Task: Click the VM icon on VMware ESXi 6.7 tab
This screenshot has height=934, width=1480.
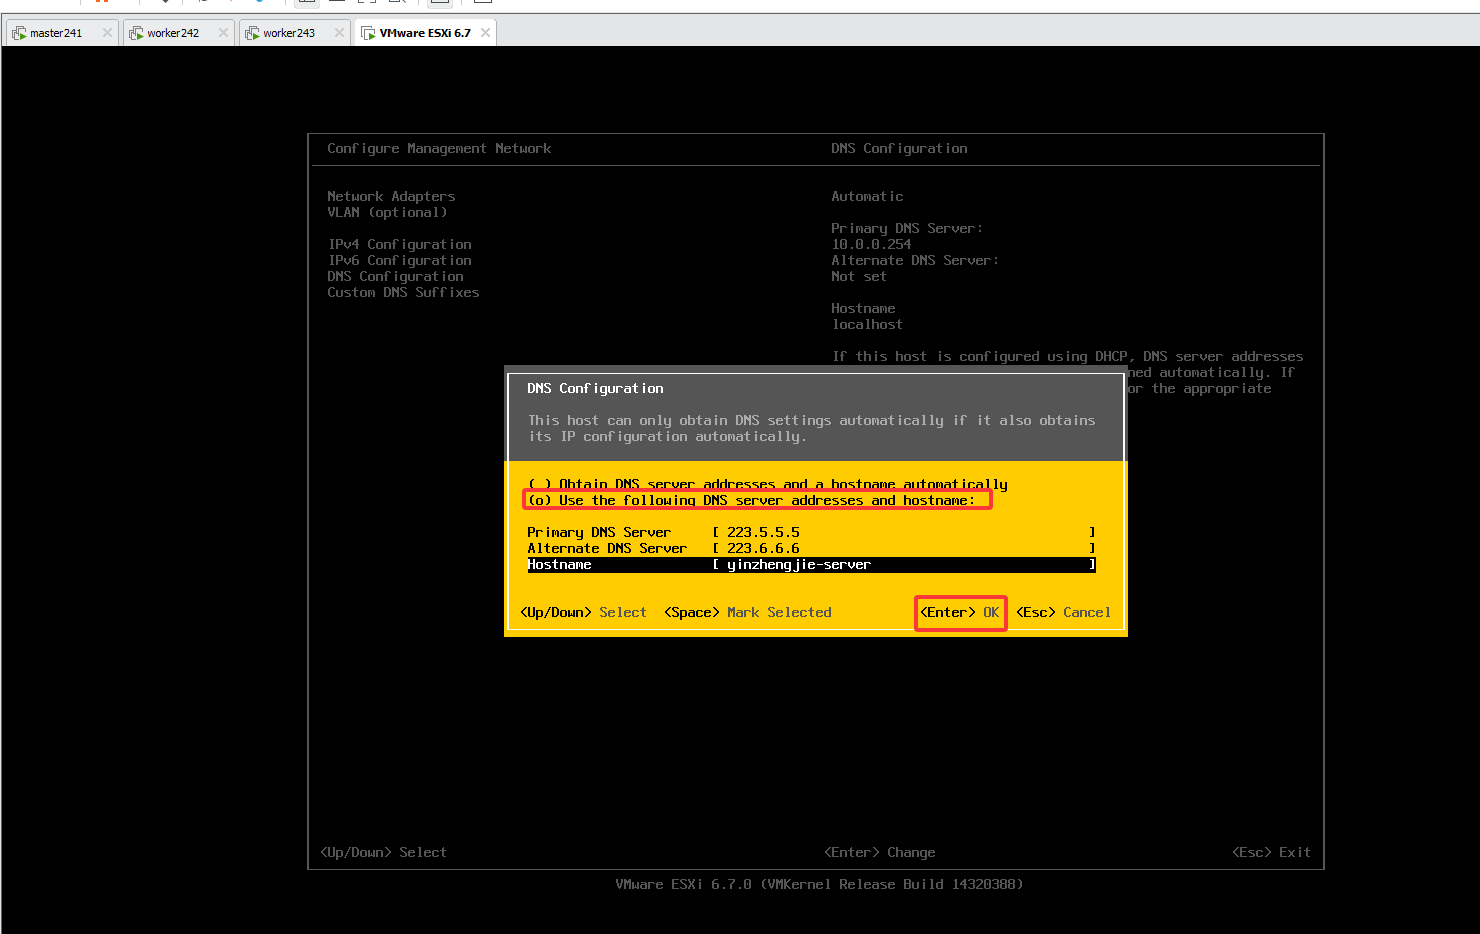Action: coord(368,33)
